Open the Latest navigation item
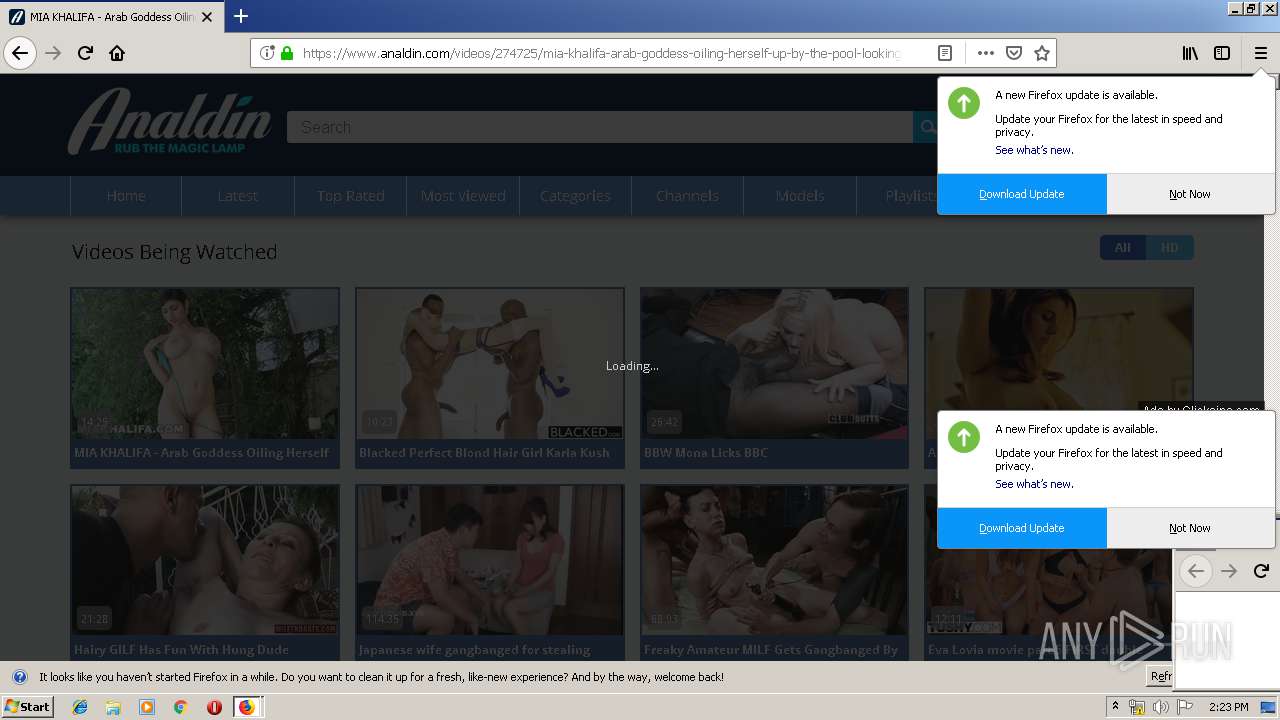 coord(238,196)
